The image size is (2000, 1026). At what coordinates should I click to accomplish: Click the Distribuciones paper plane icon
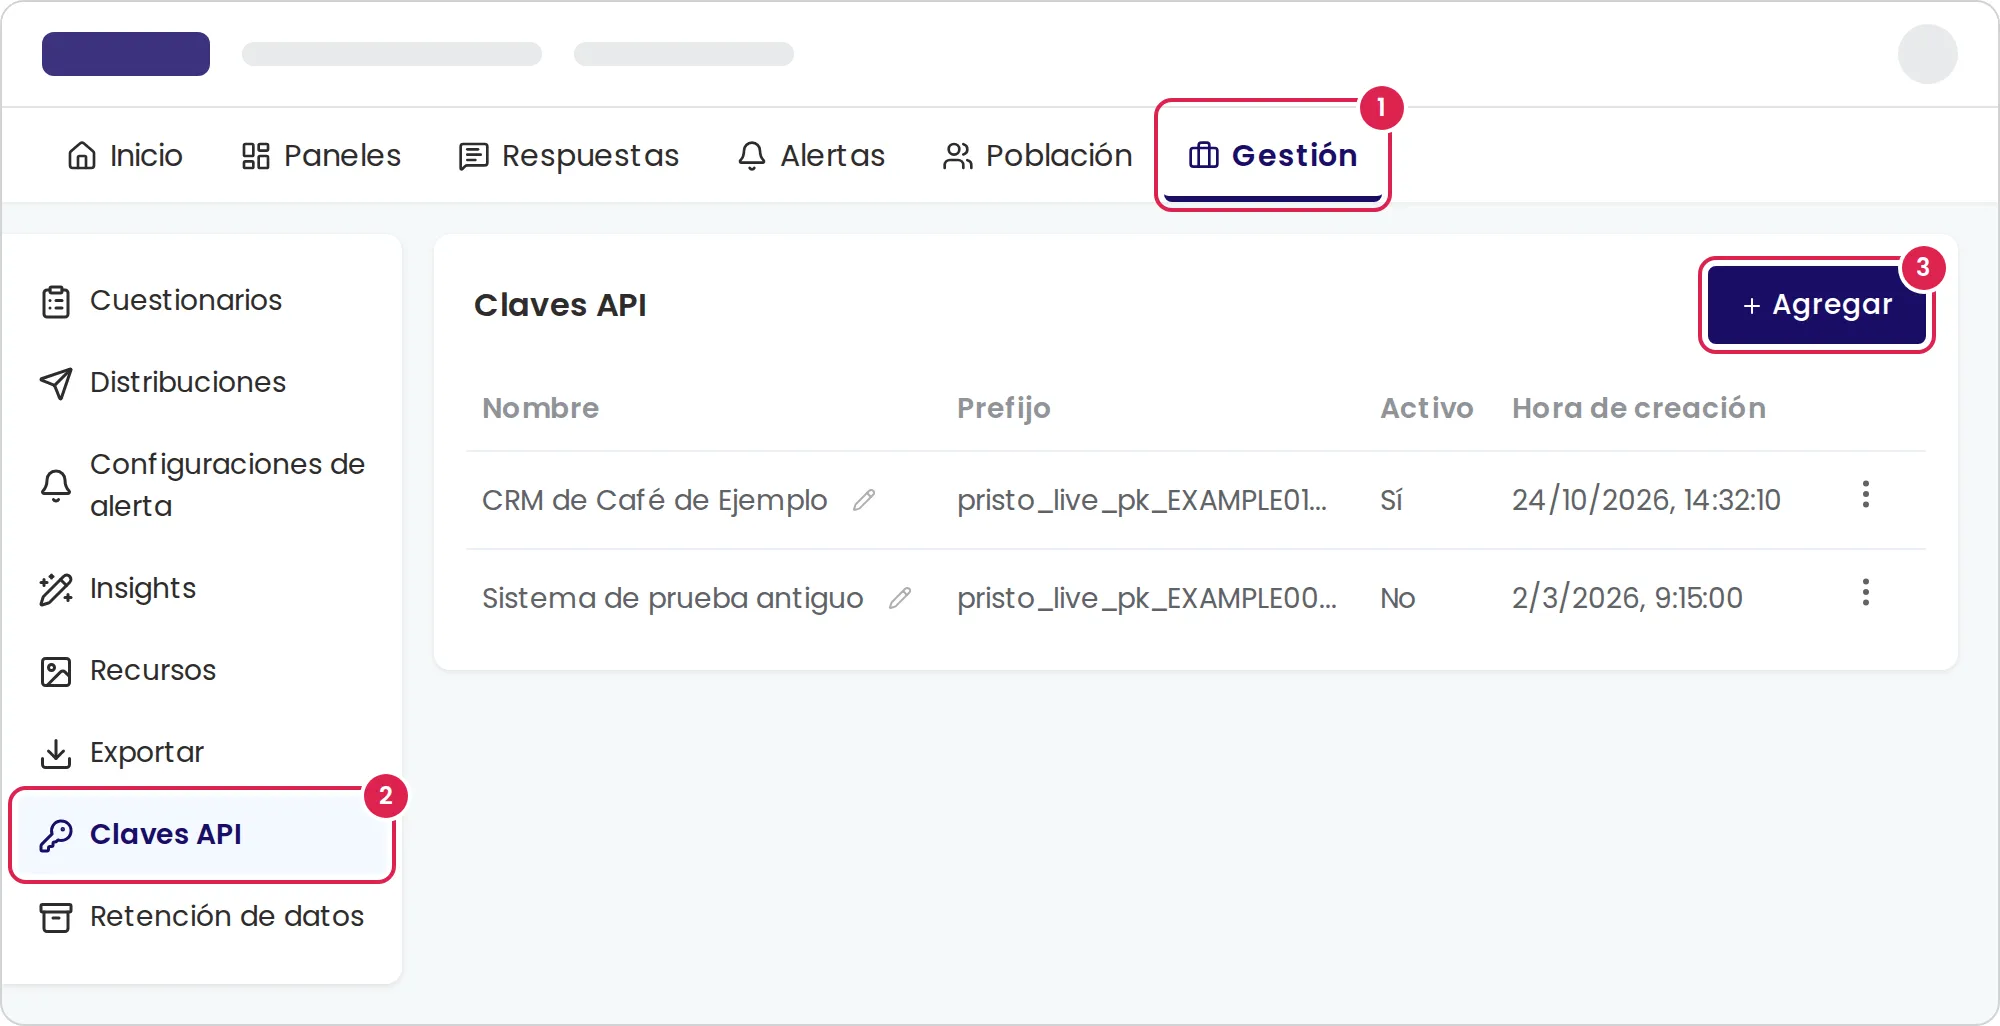click(x=56, y=383)
